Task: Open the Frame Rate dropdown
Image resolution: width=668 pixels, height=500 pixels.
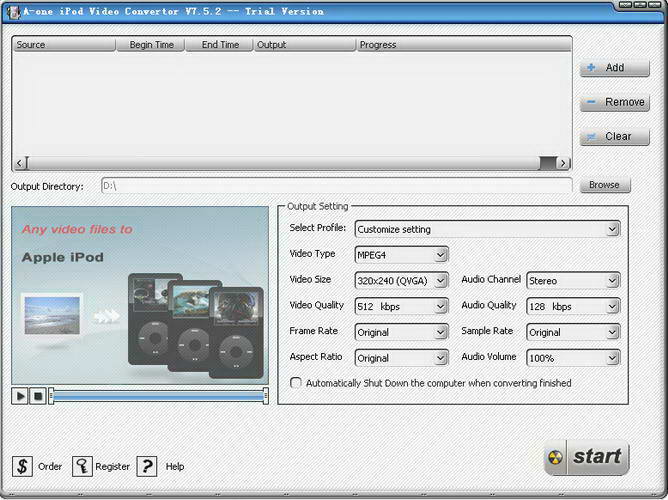Action: 441,332
